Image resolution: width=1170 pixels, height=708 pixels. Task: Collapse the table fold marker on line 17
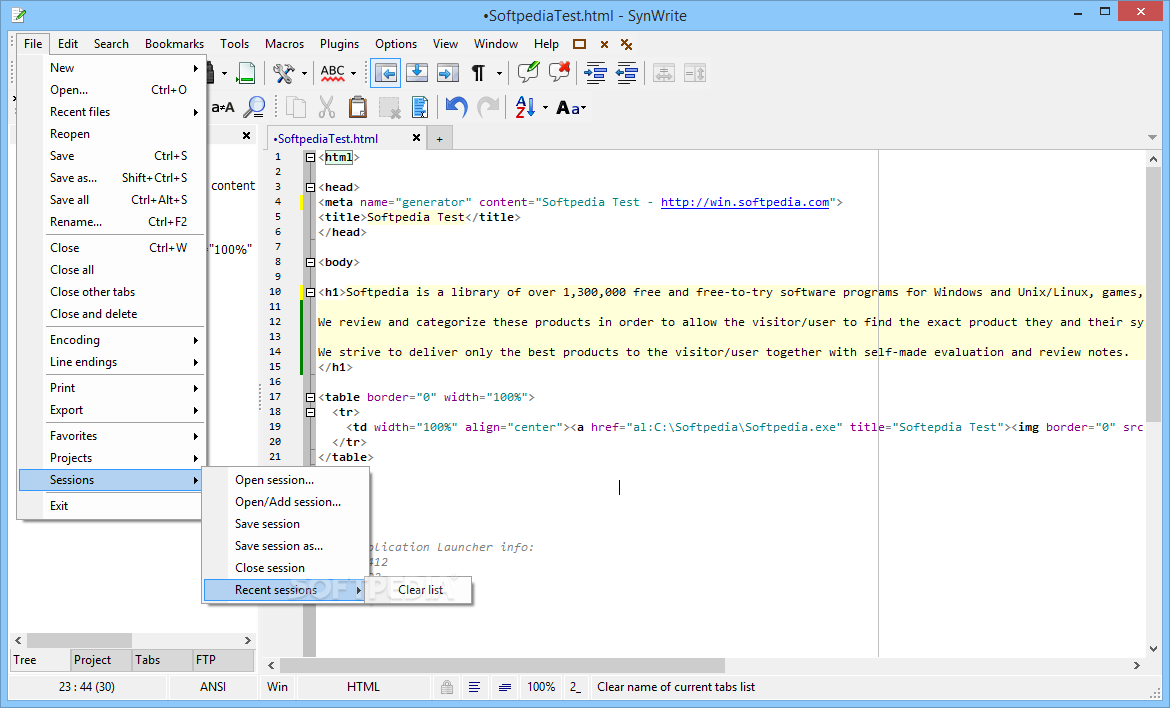tap(310, 398)
